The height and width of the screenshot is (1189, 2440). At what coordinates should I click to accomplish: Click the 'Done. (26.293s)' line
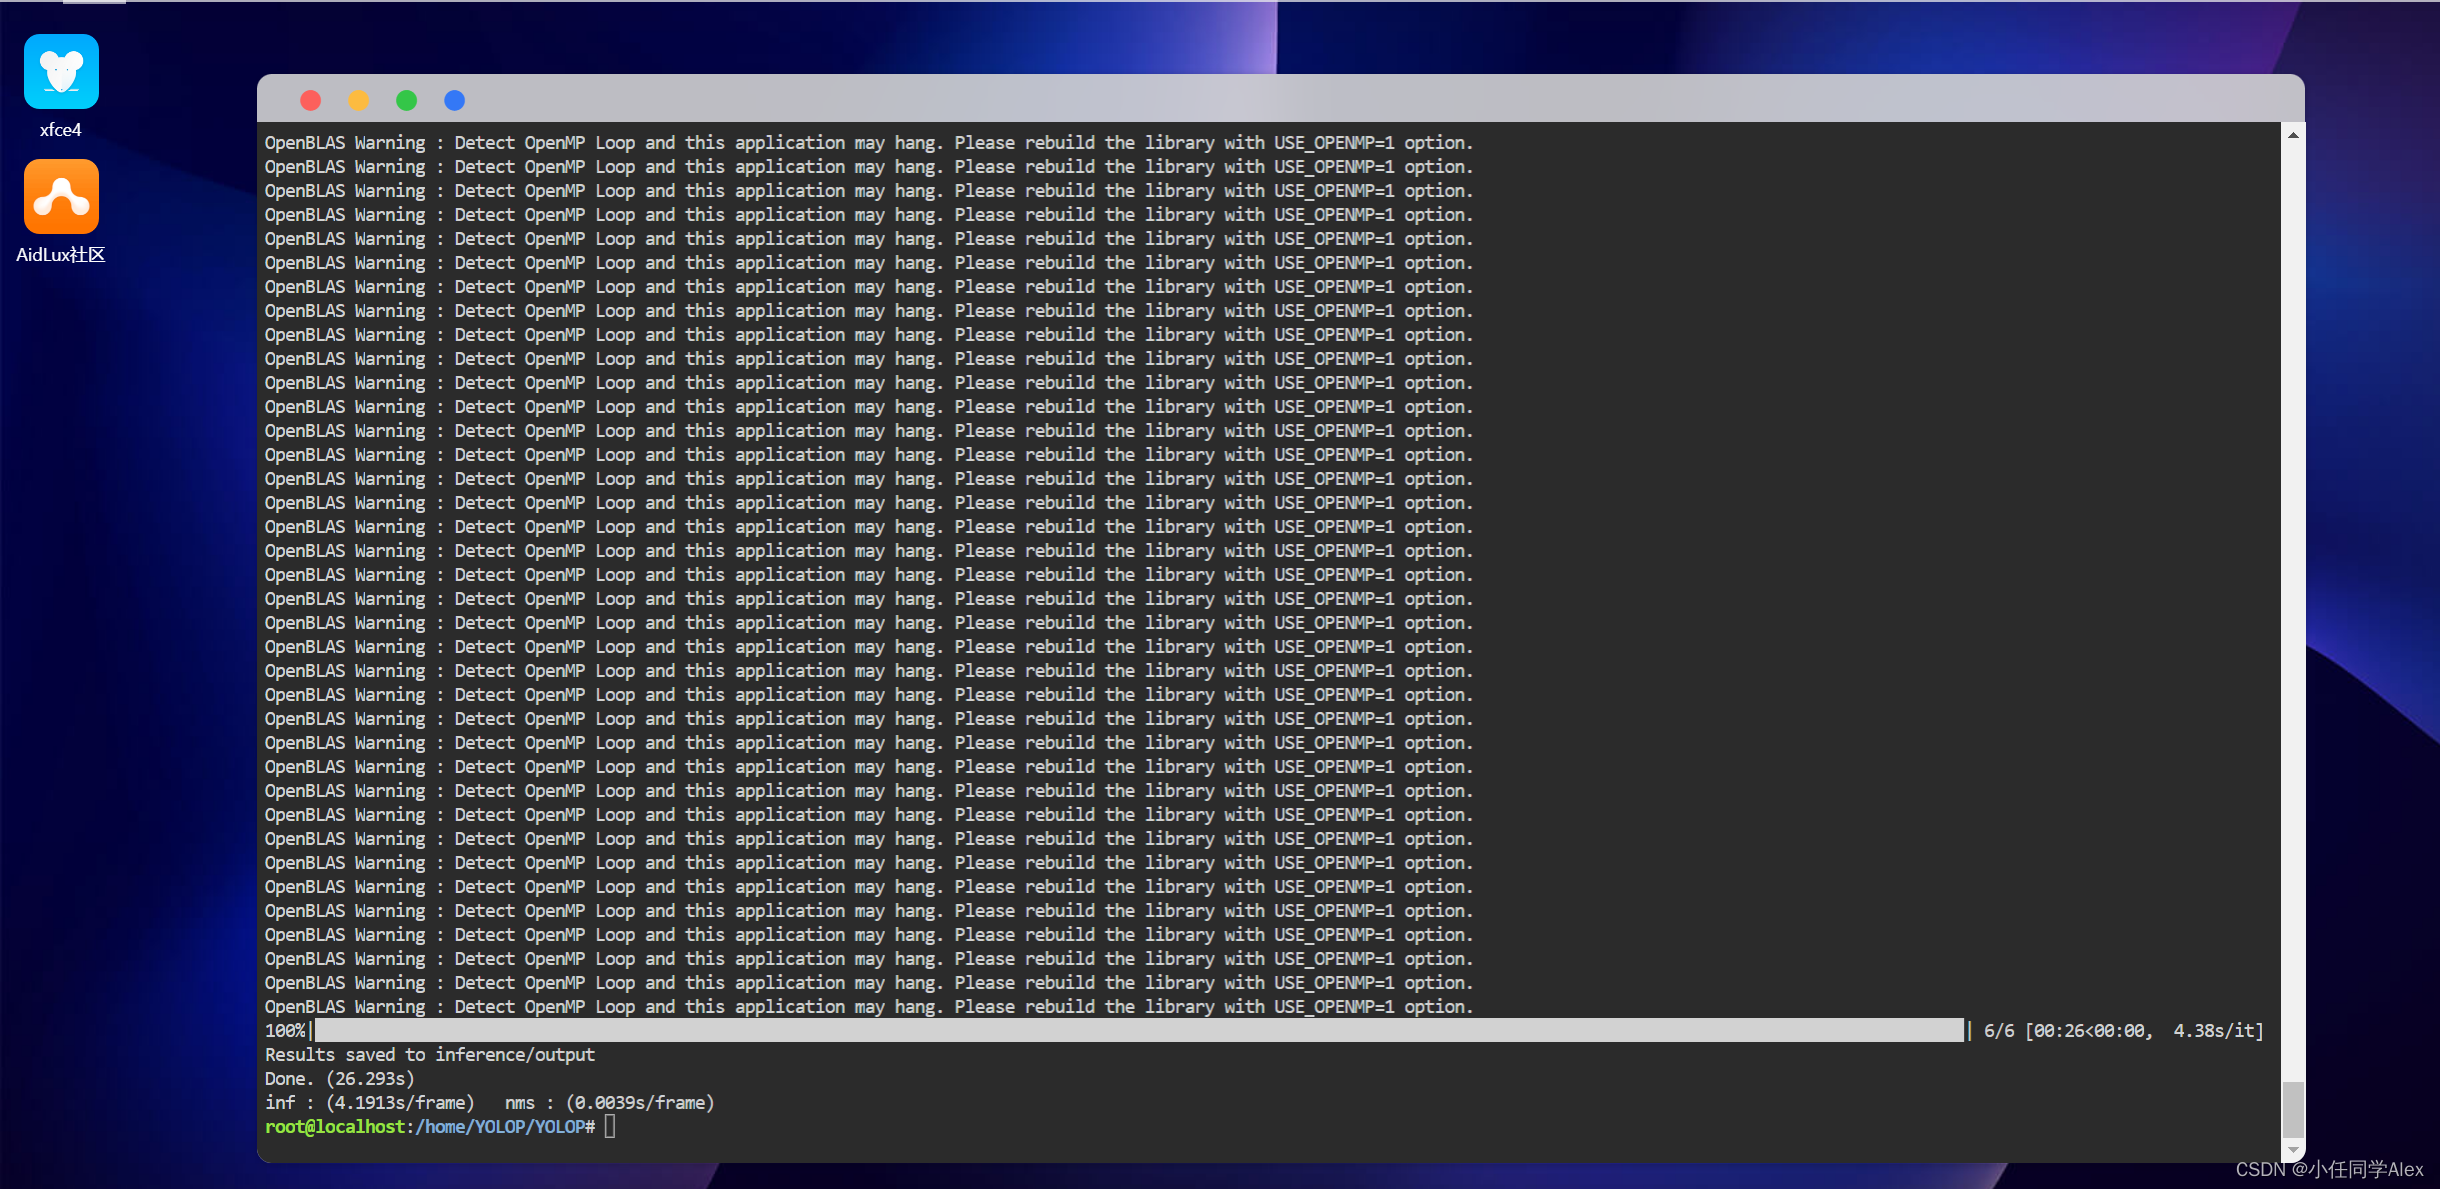click(x=340, y=1079)
